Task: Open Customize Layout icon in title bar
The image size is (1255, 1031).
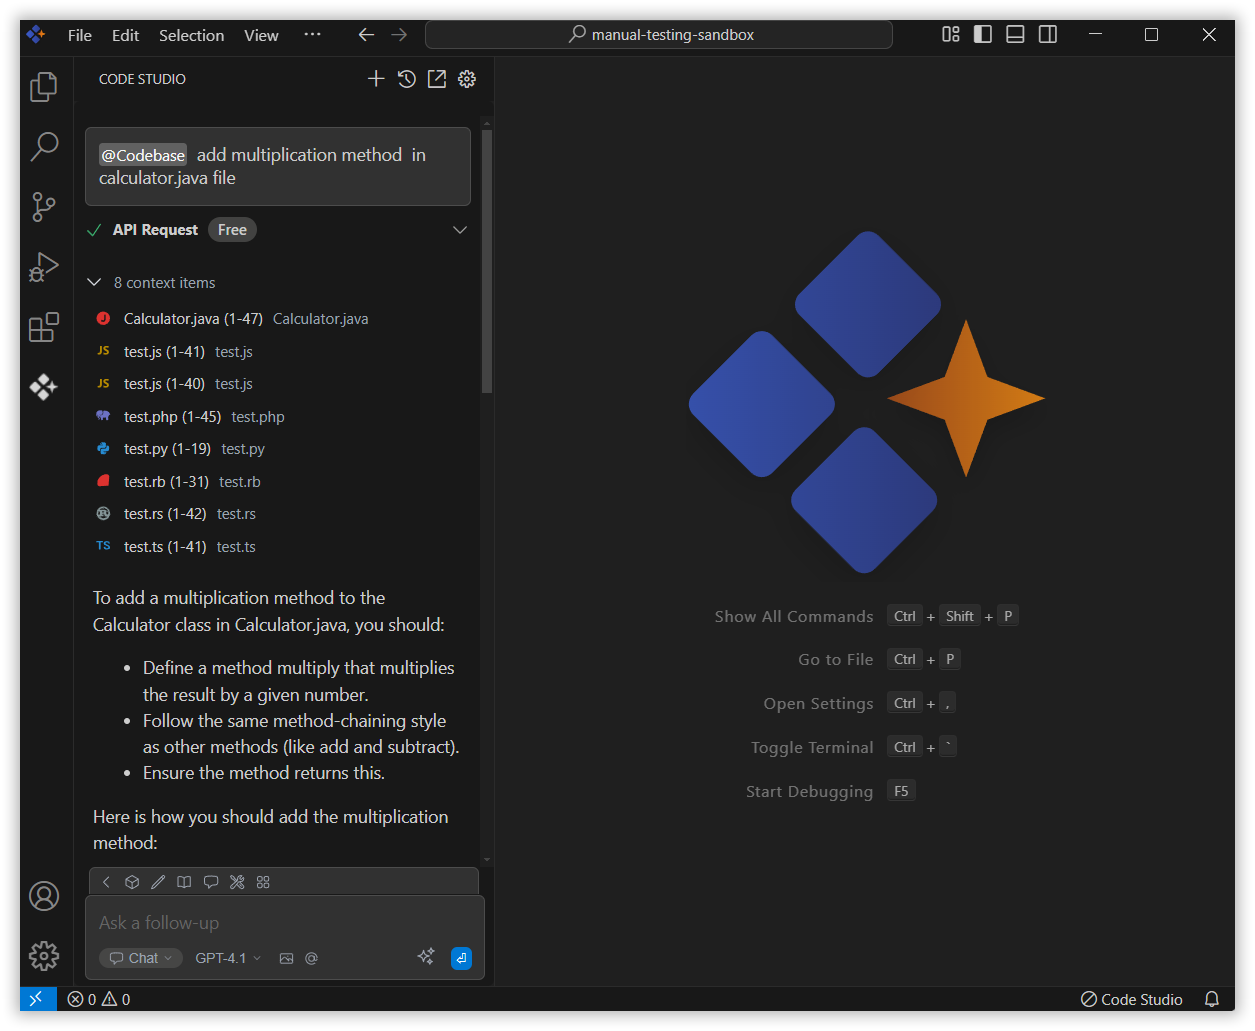Action: tap(951, 34)
